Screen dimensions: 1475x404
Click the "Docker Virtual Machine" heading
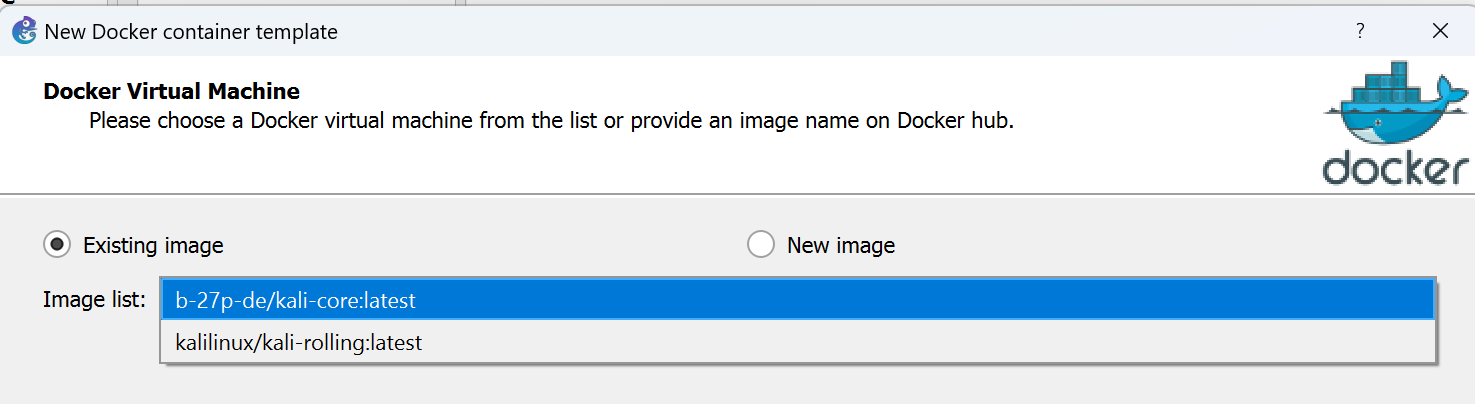pyautogui.click(x=171, y=92)
